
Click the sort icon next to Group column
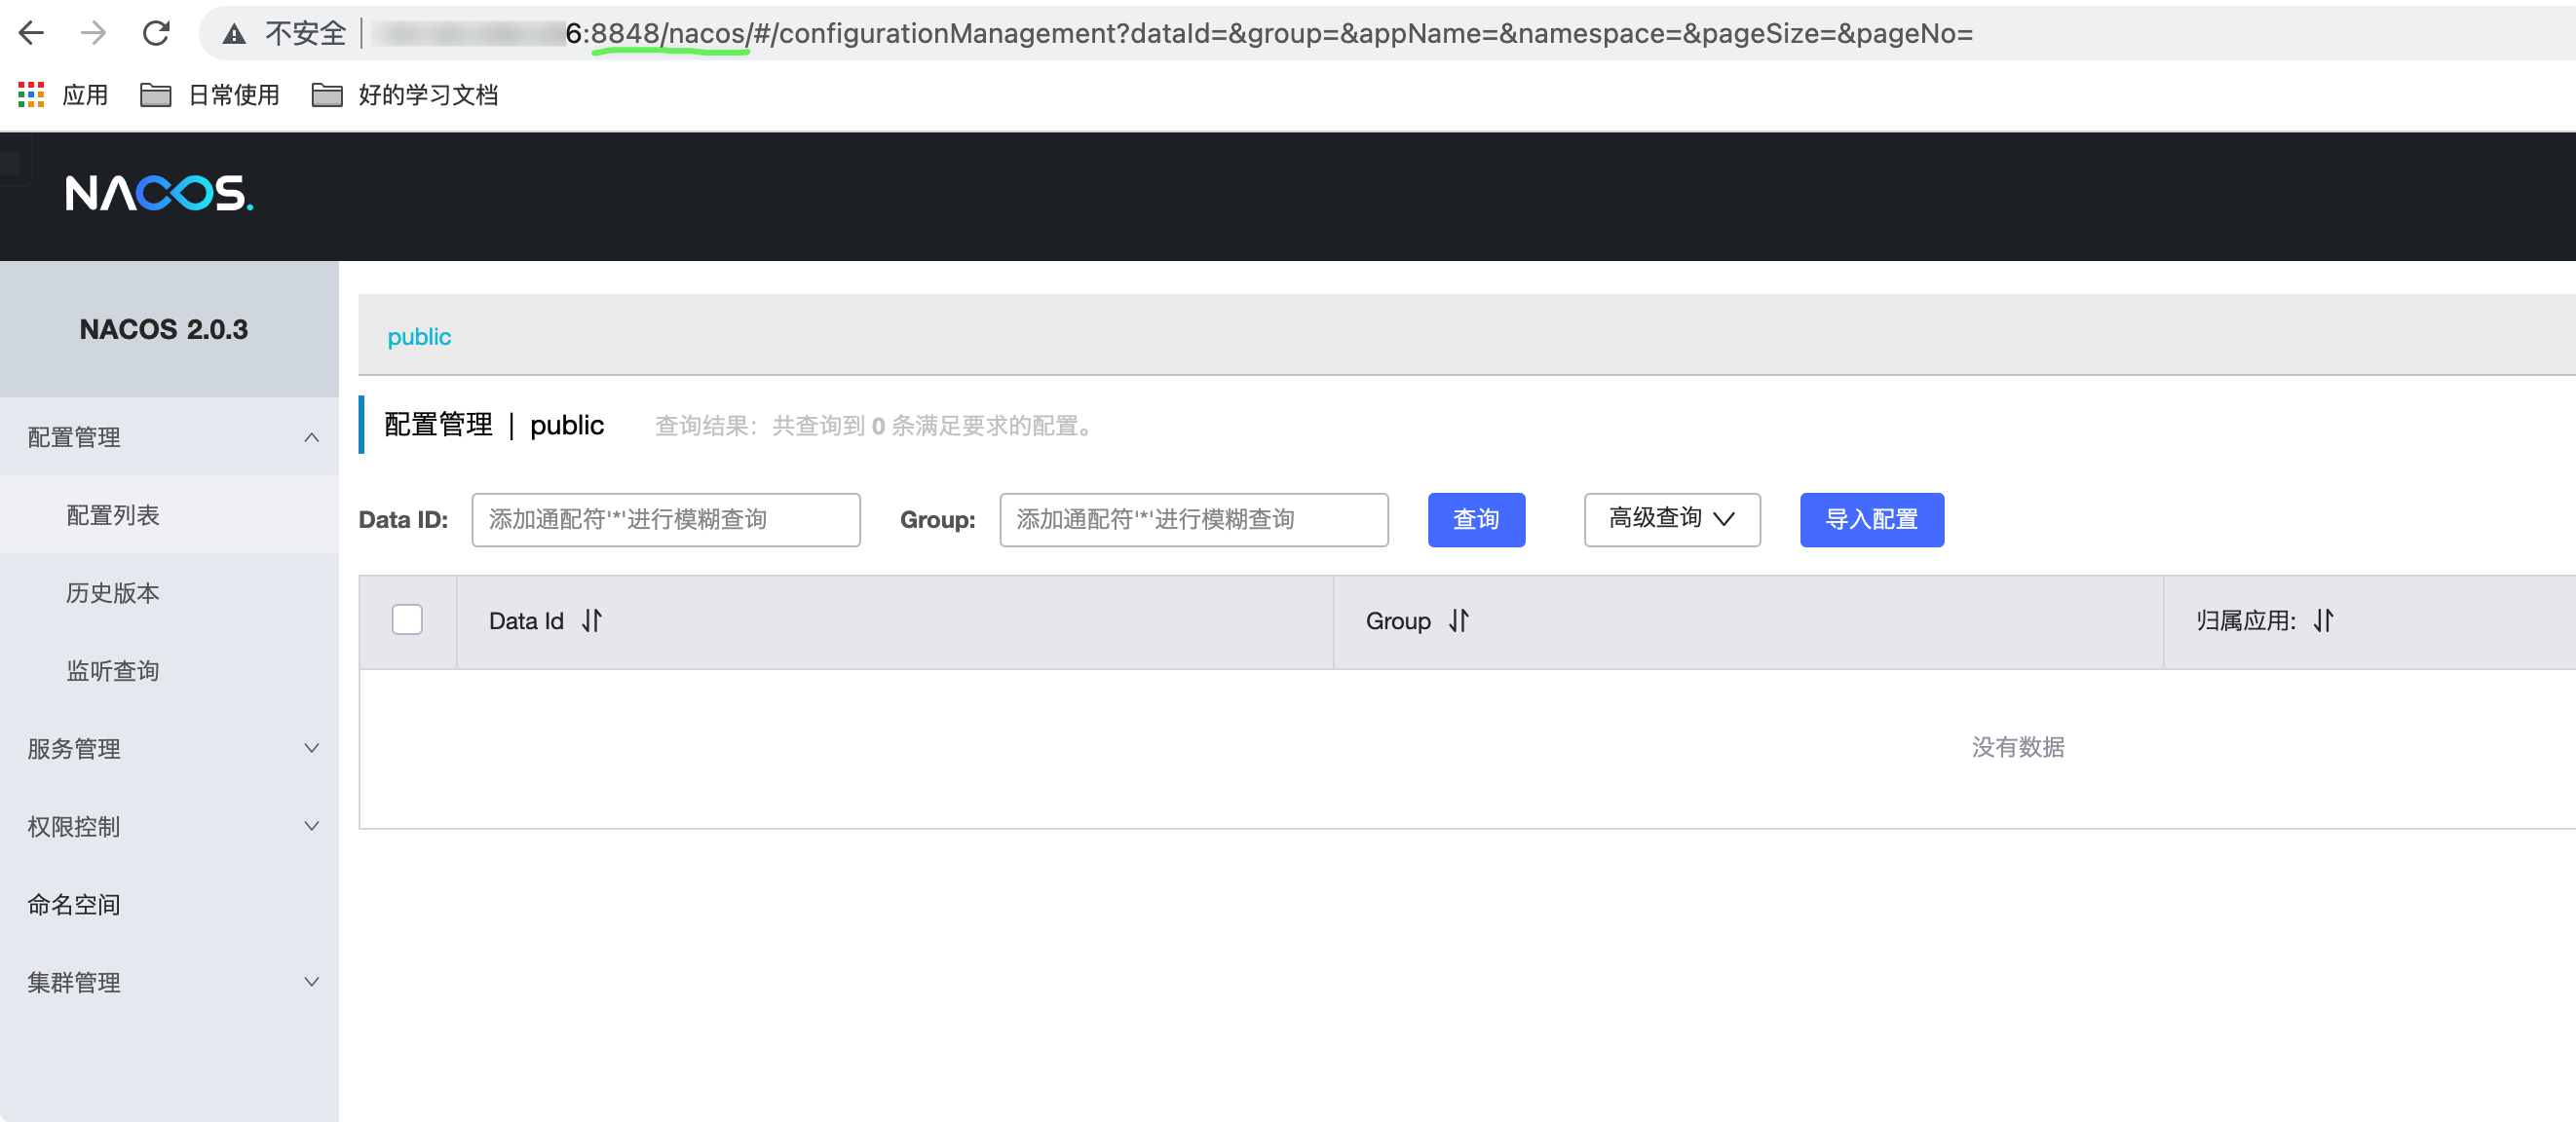click(1459, 621)
